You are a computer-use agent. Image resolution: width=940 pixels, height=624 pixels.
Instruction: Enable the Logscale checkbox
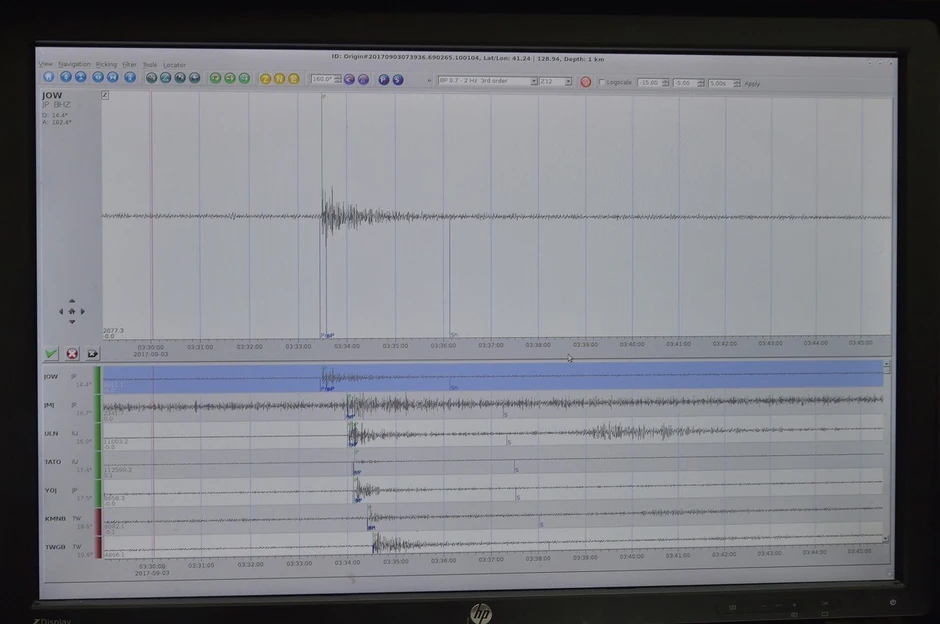[601, 82]
